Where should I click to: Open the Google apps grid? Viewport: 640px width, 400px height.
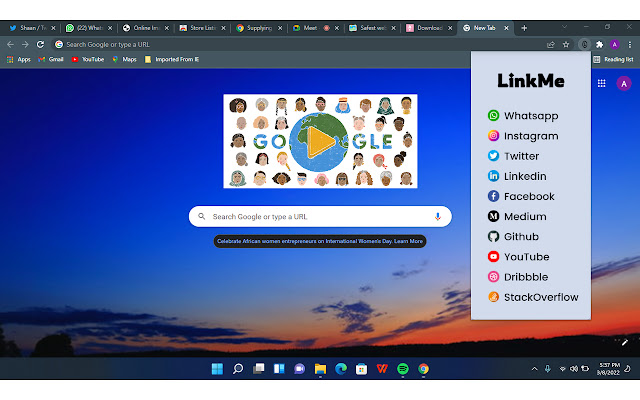[601, 83]
